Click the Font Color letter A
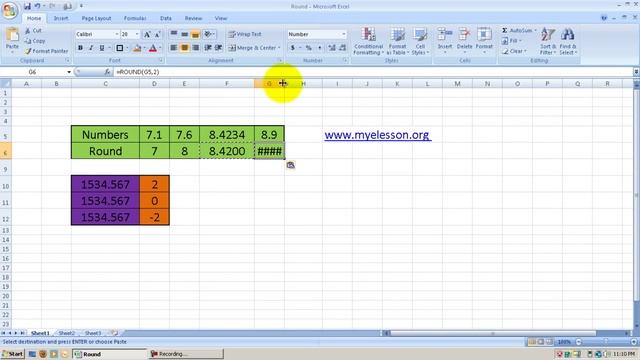This screenshot has height=360, width=640. click(153, 48)
